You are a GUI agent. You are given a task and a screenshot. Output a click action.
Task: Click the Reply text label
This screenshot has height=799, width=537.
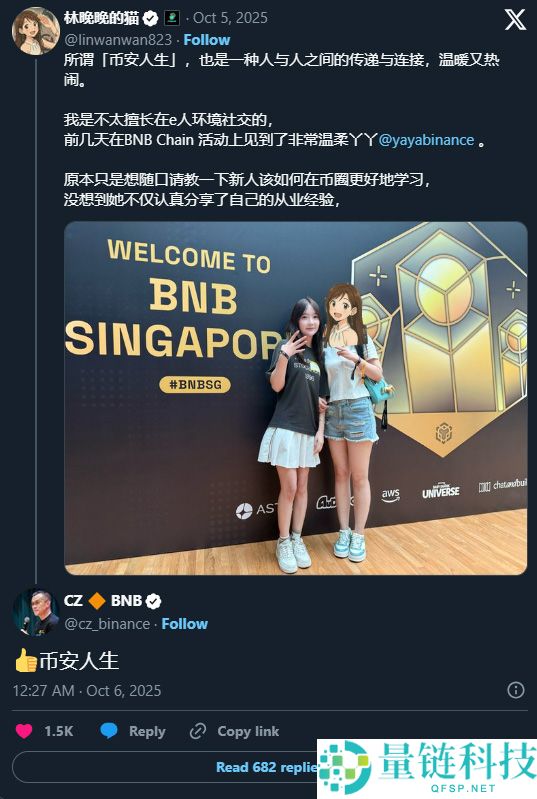tap(147, 731)
